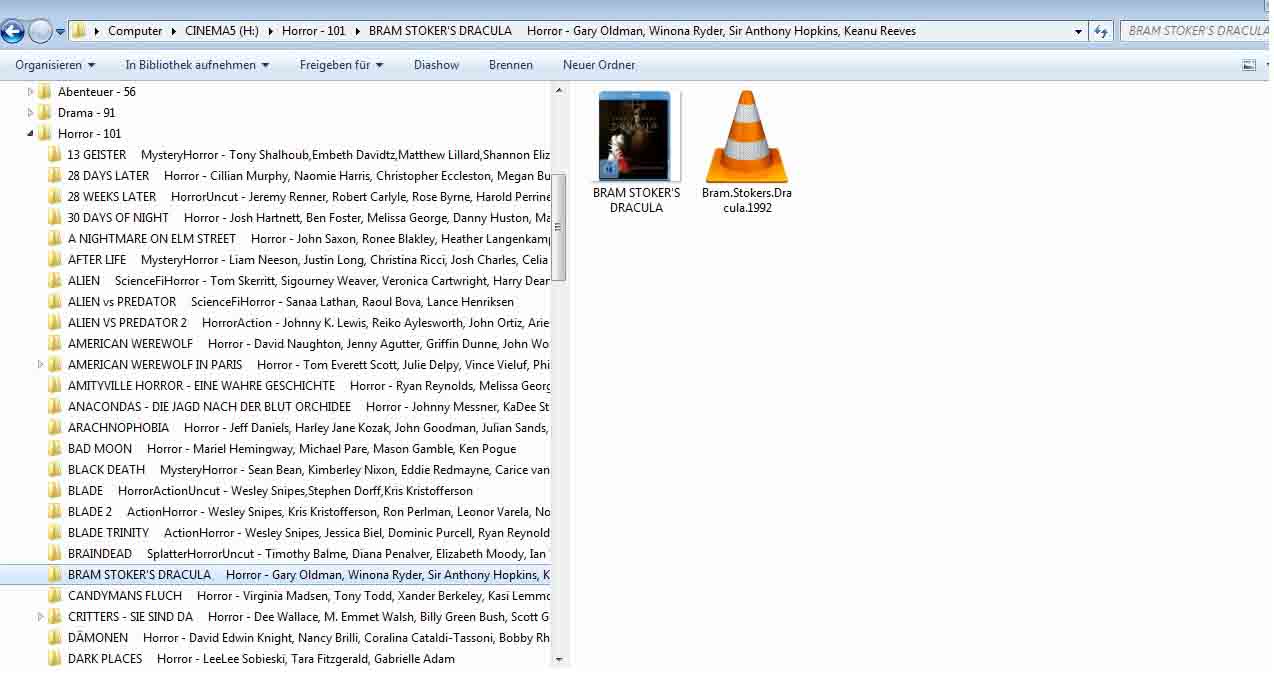This screenshot has height=677, width=1274.
Task: Collapse the Horror - 101 folder
Action: (x=30, y=134)
